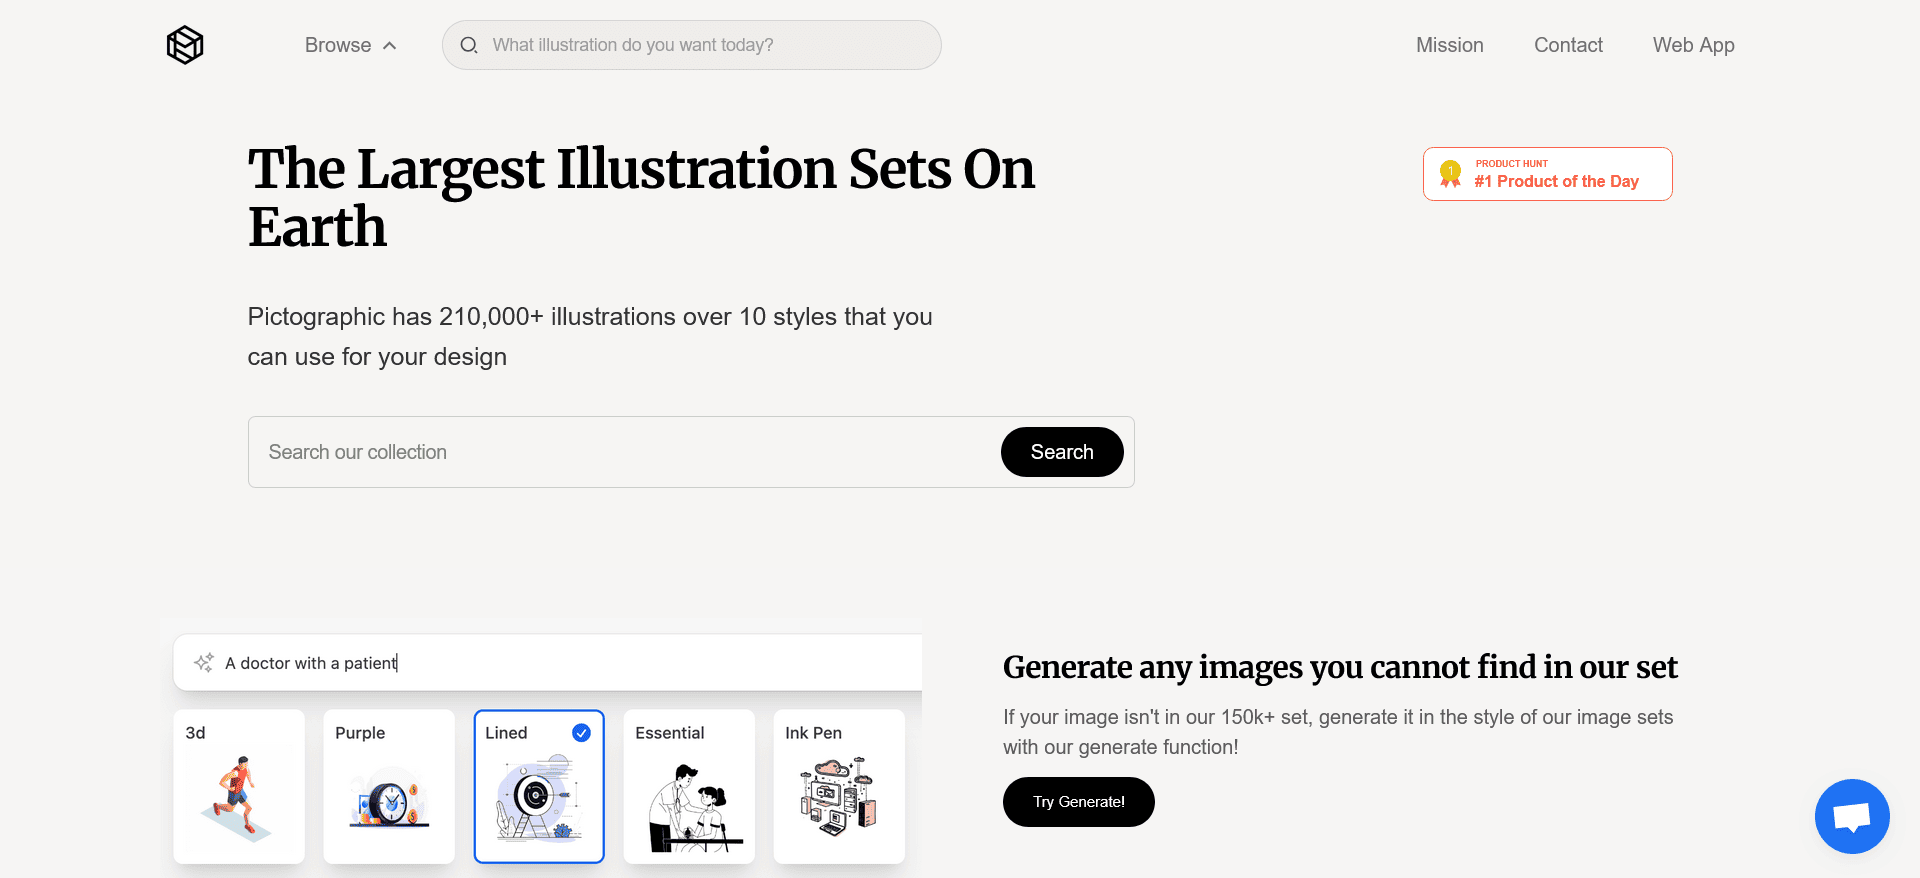Click the Pictographic cube logo
1920x878 pixels.
(x=185, y=45)
